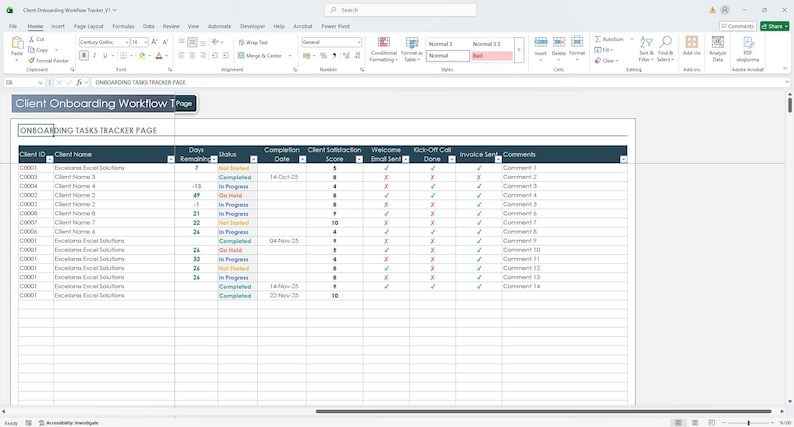This screenshot has width=794, height=427.
Task: Open Find & Select
Action: click(665, 49)
